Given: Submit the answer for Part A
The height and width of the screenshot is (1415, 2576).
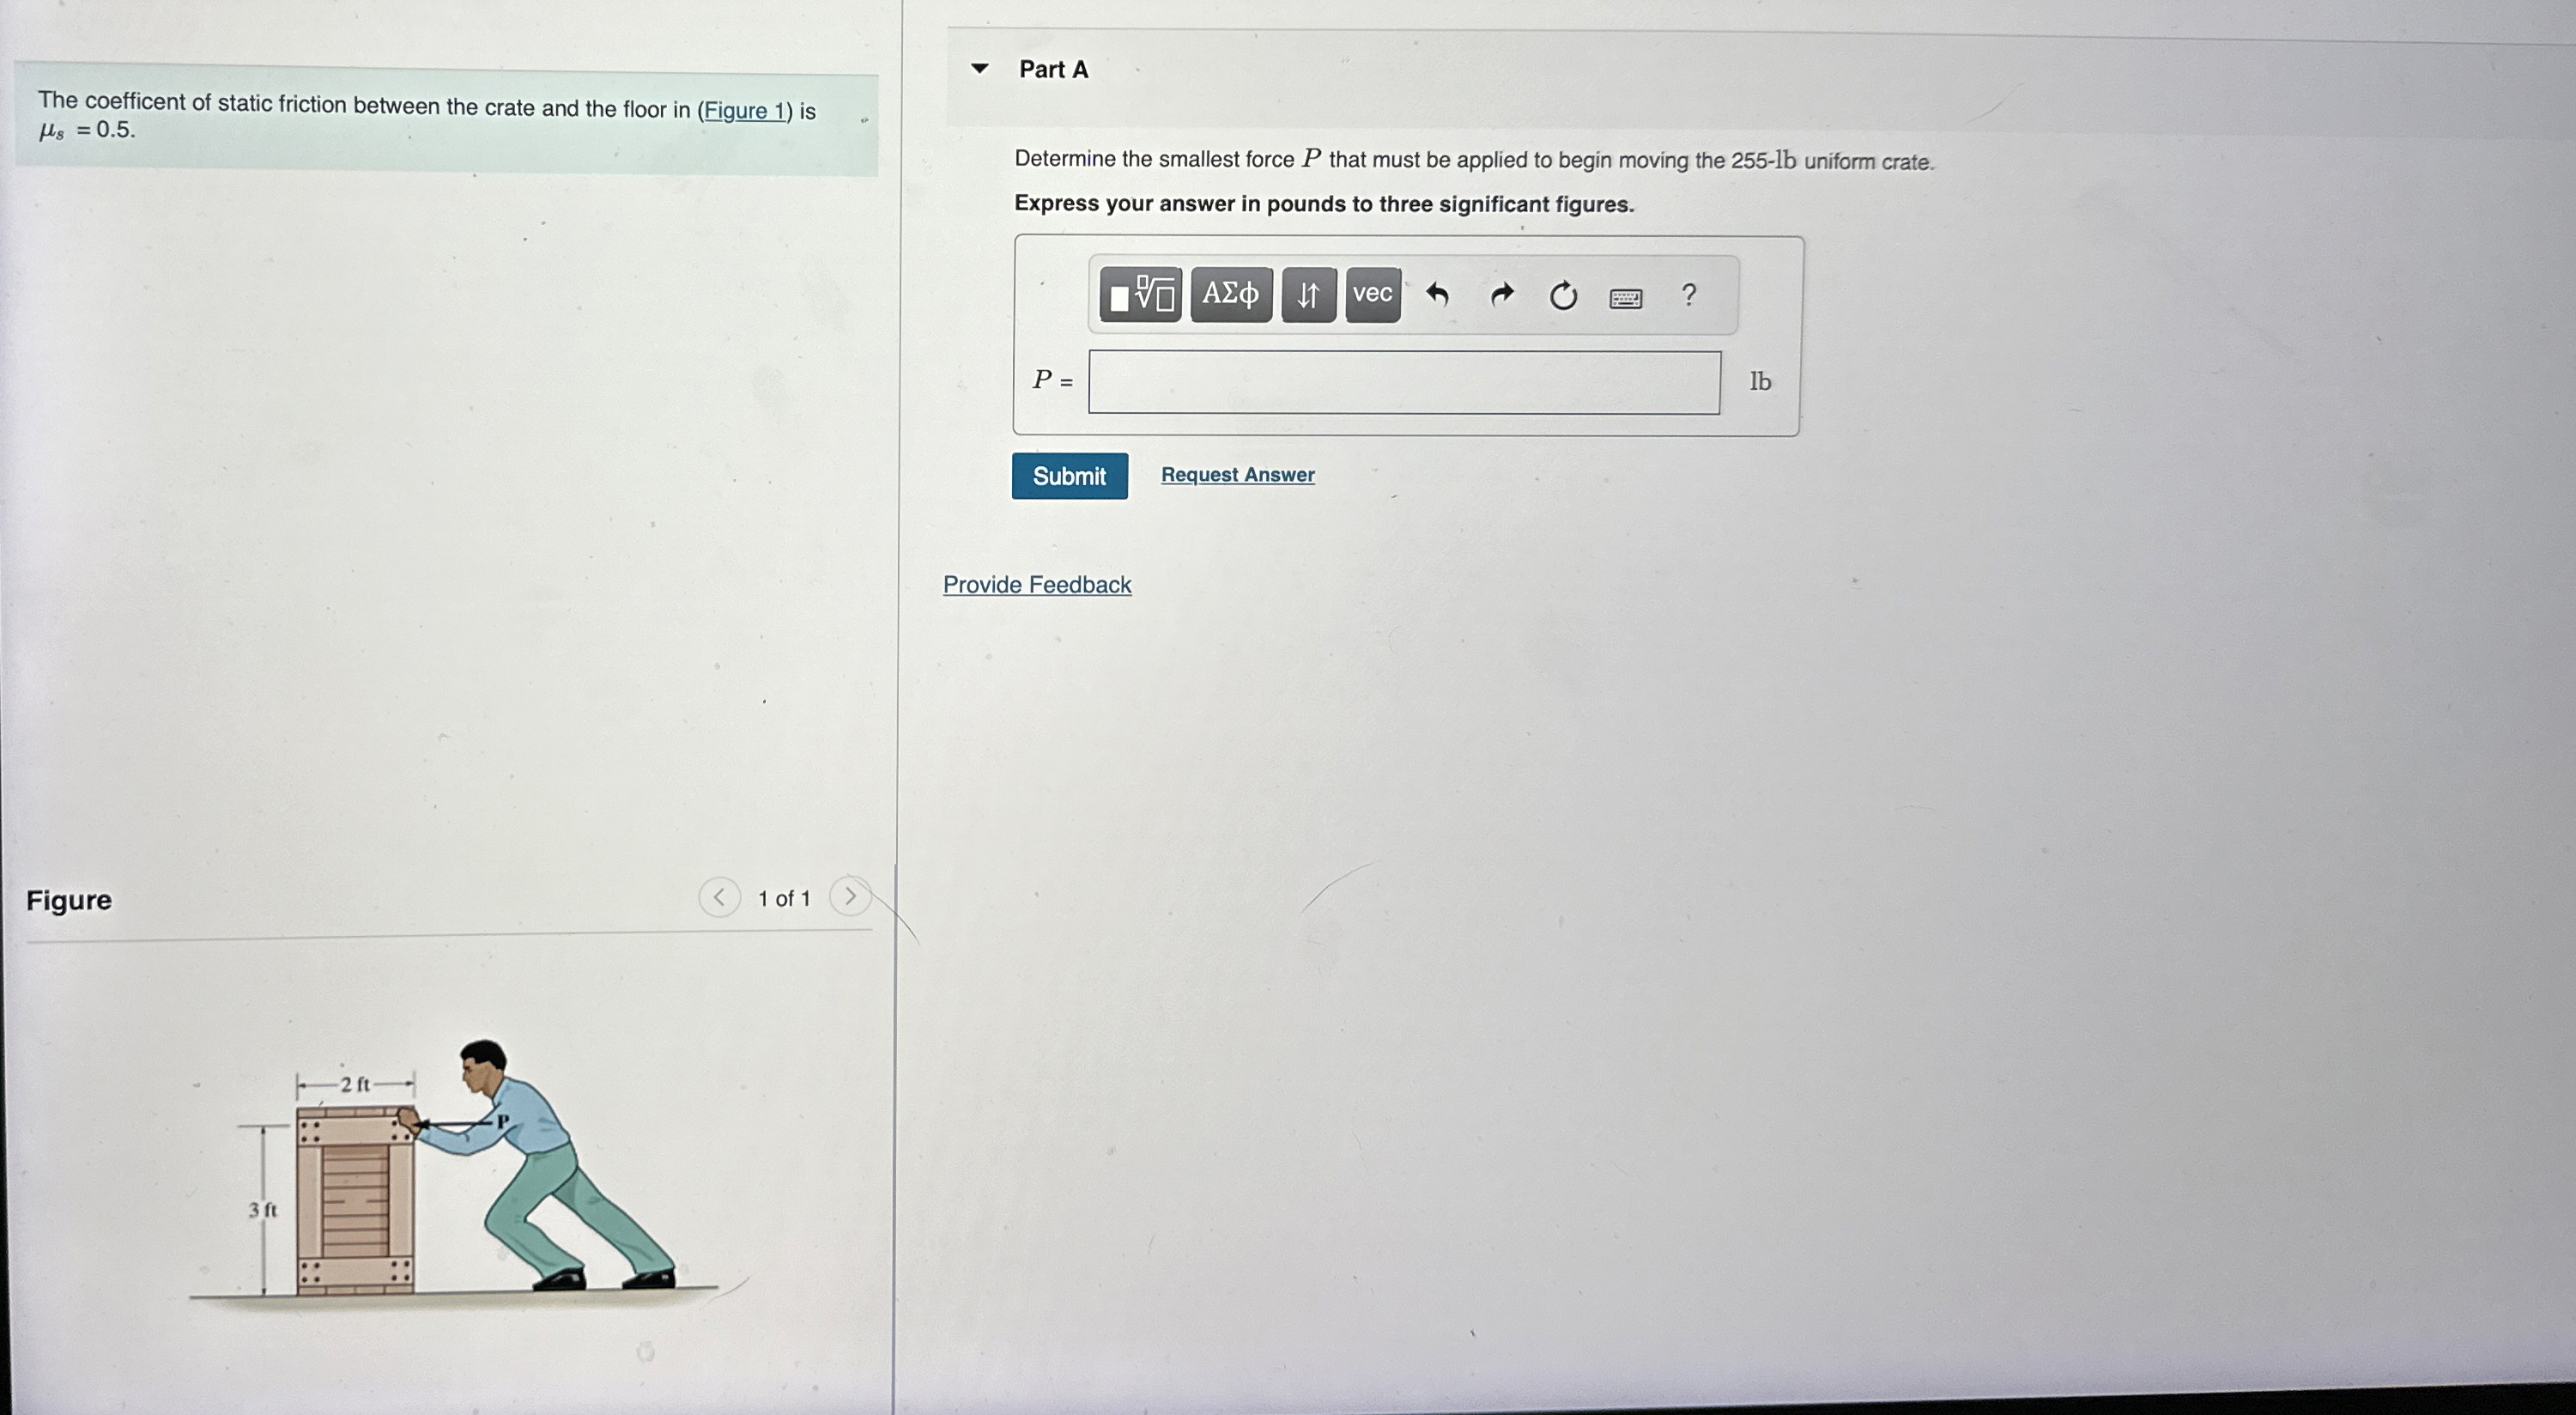Looking at the screenshot, I should (x=1069, y=476).
